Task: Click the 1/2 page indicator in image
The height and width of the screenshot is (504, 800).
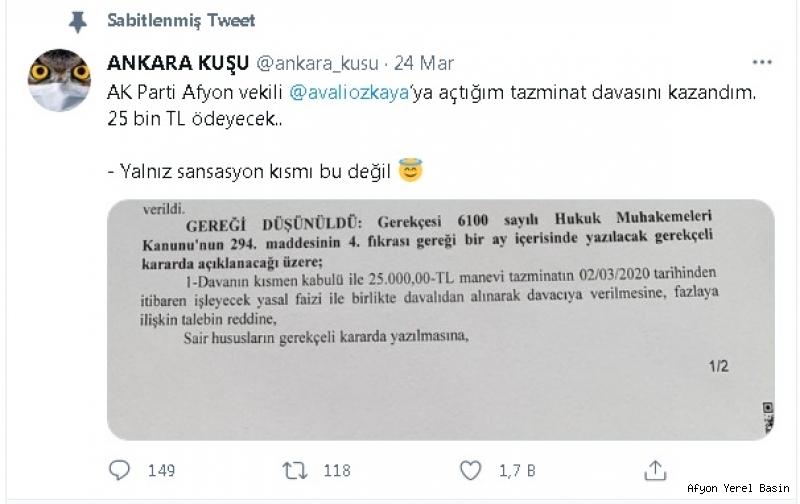Action: pyautogui.click(x=718, y=366)
